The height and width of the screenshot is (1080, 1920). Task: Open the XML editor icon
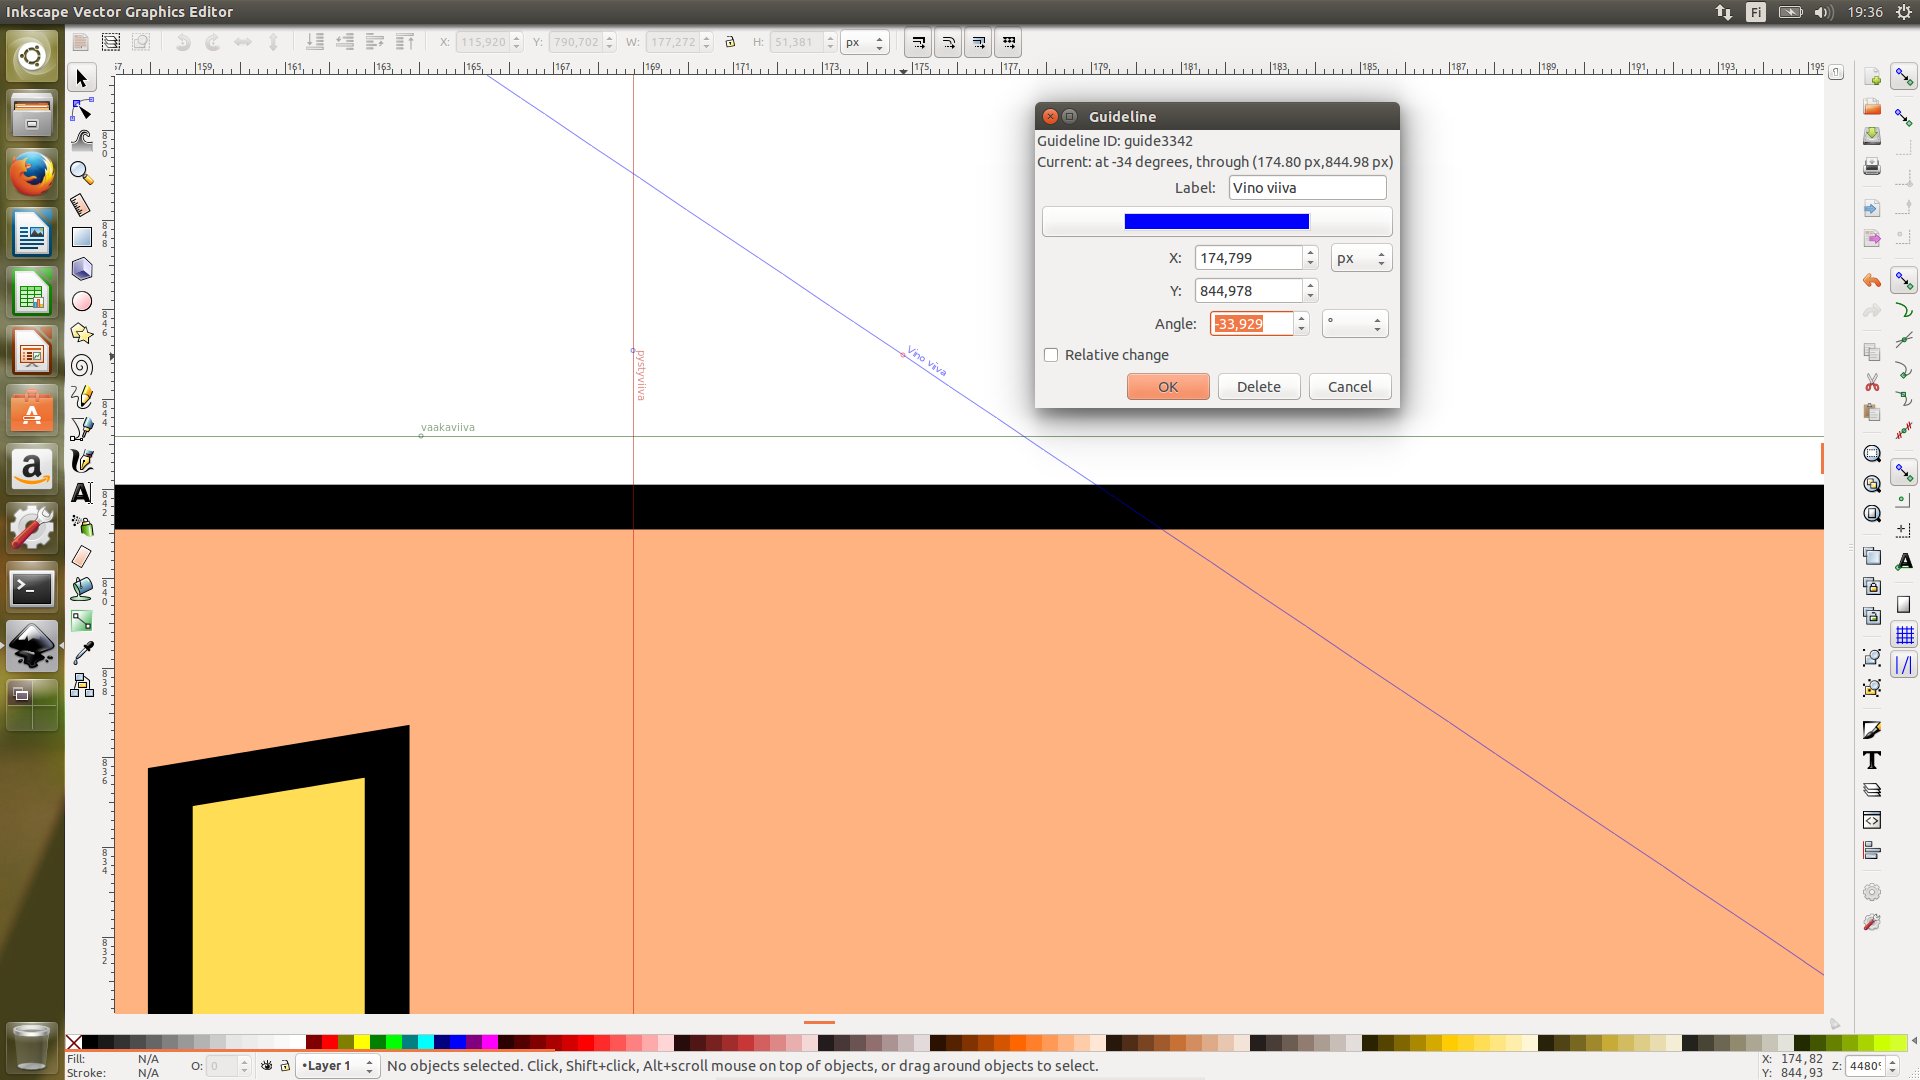tap(1872, 821)
